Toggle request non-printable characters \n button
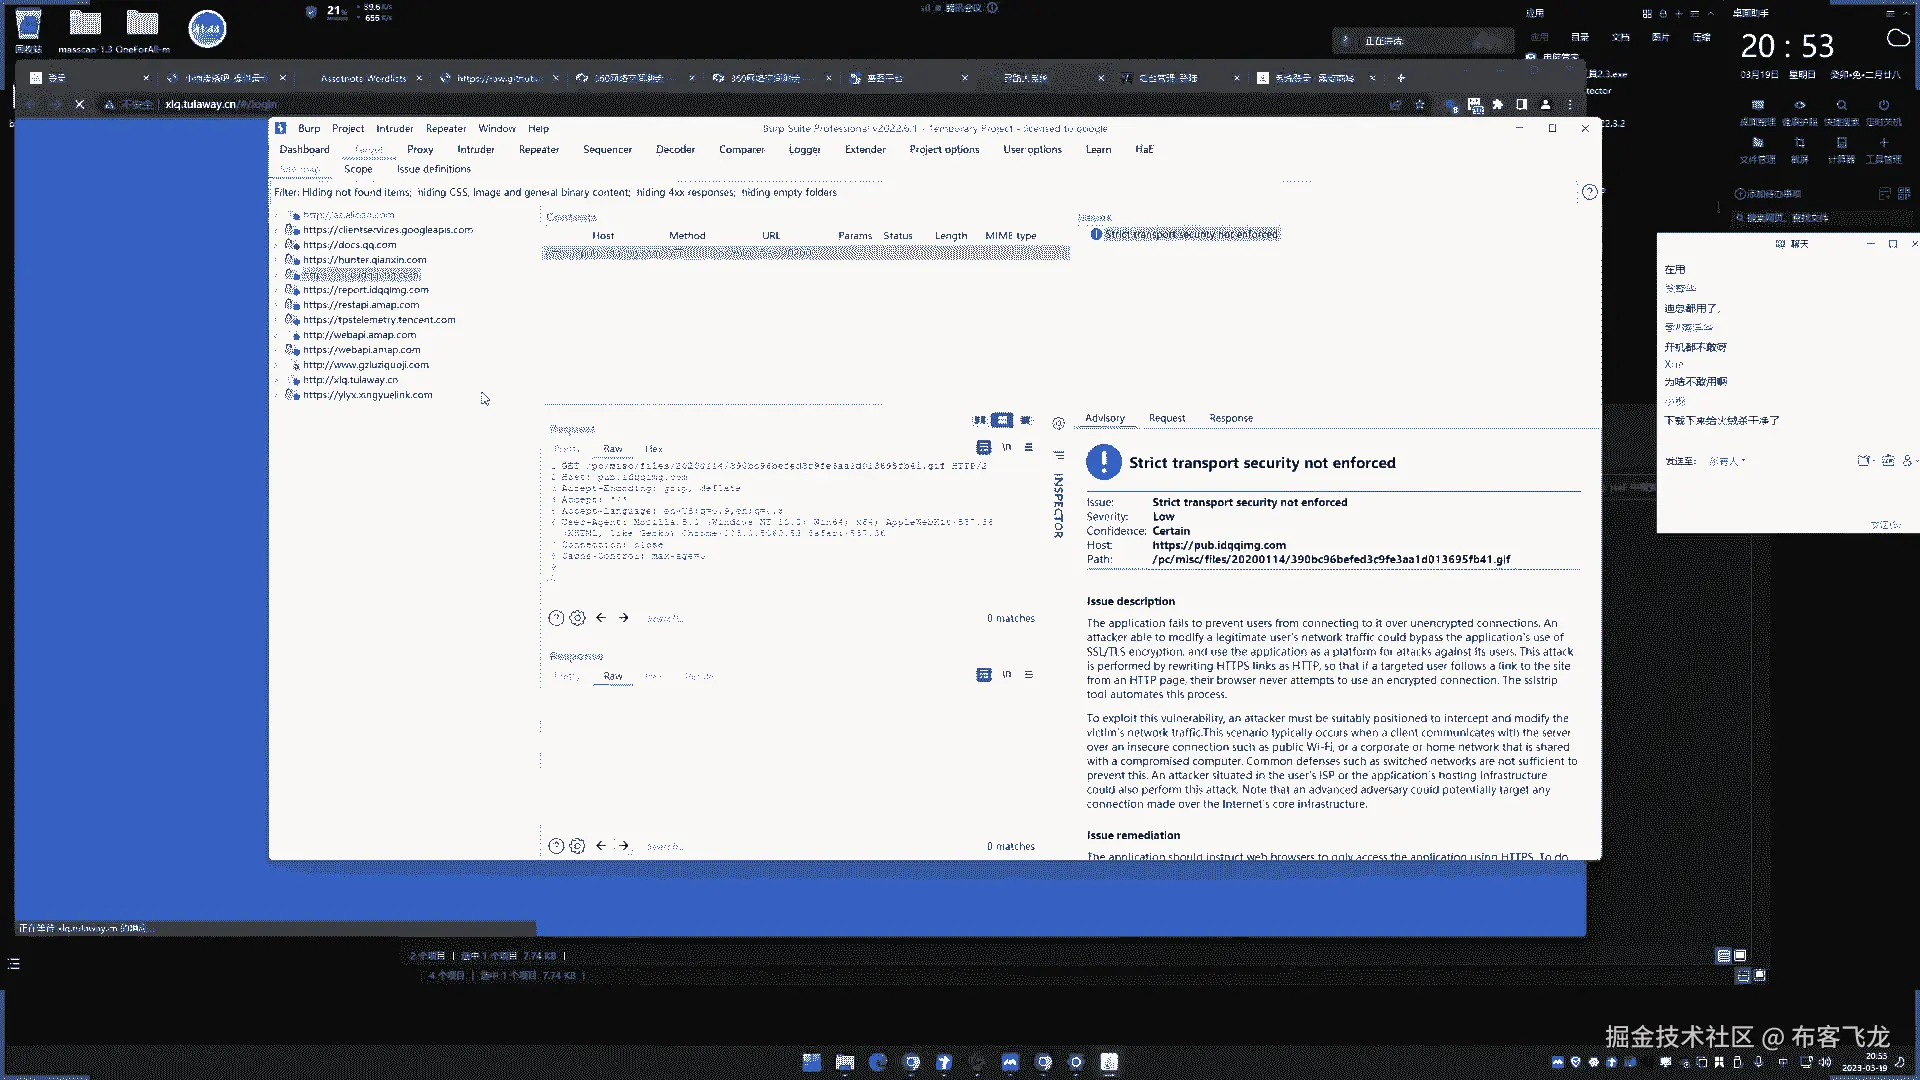This screenshot has height=1080, width=1920. tap(1006, 447)
